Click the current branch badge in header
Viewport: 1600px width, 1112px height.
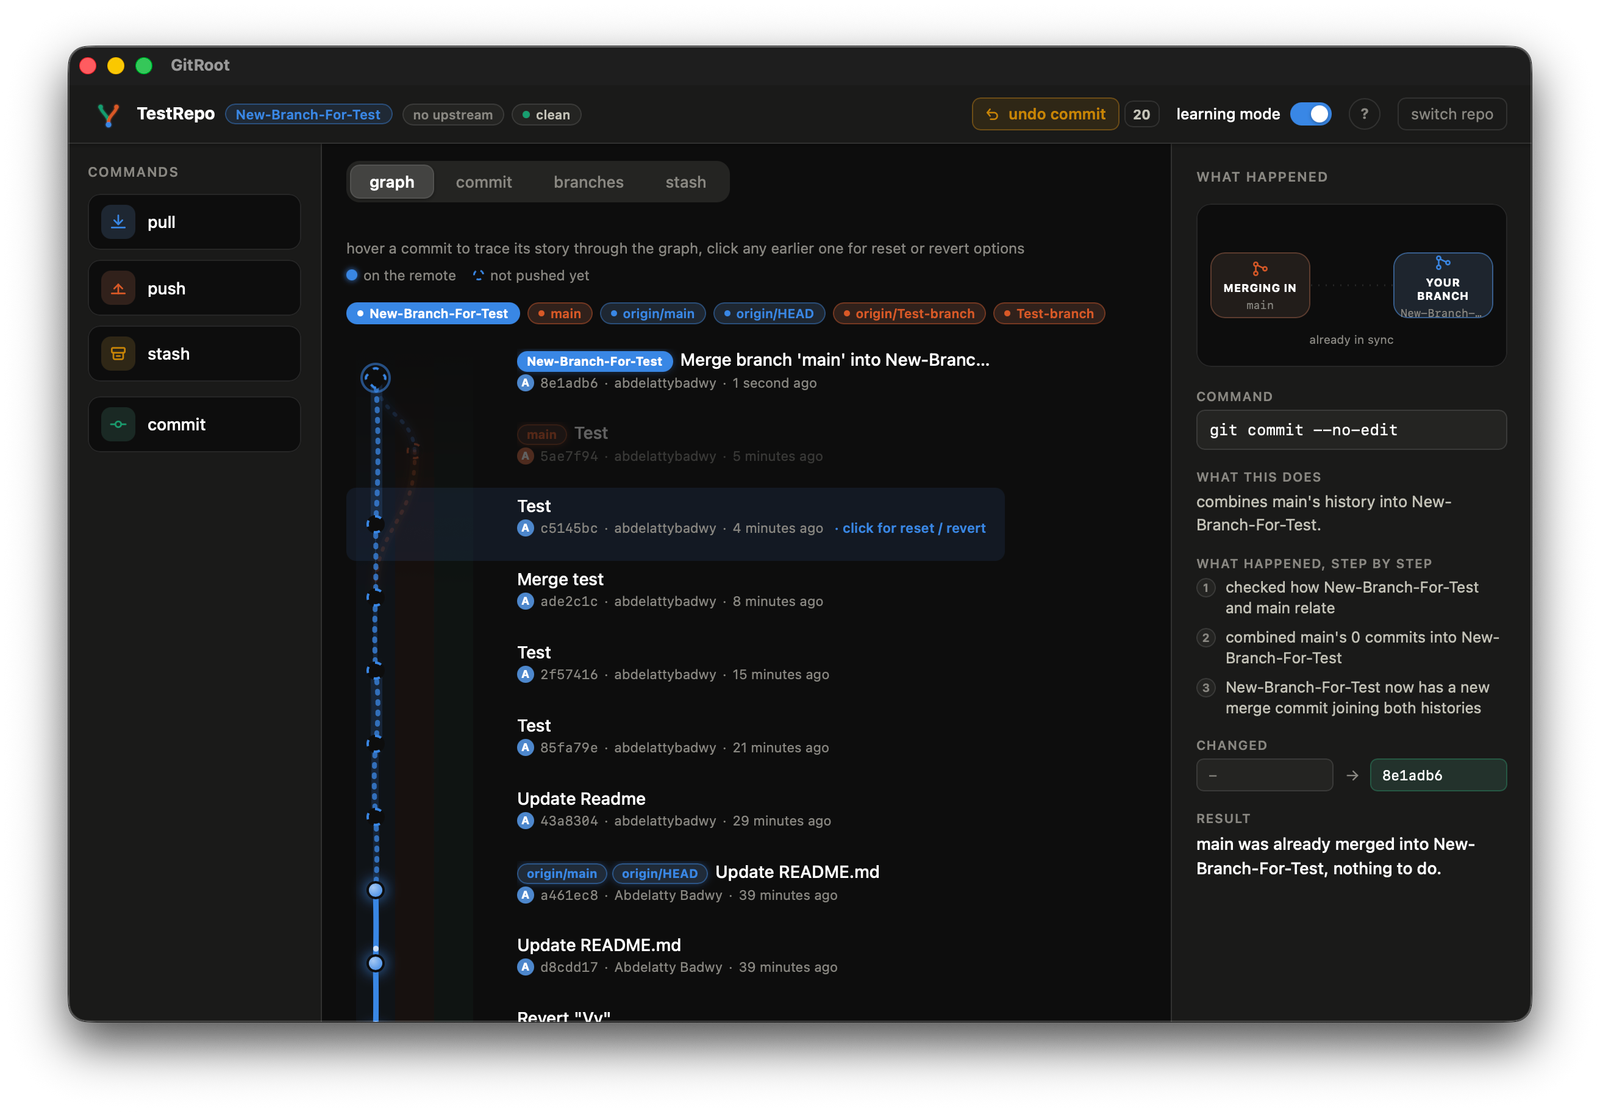point(308,115)
